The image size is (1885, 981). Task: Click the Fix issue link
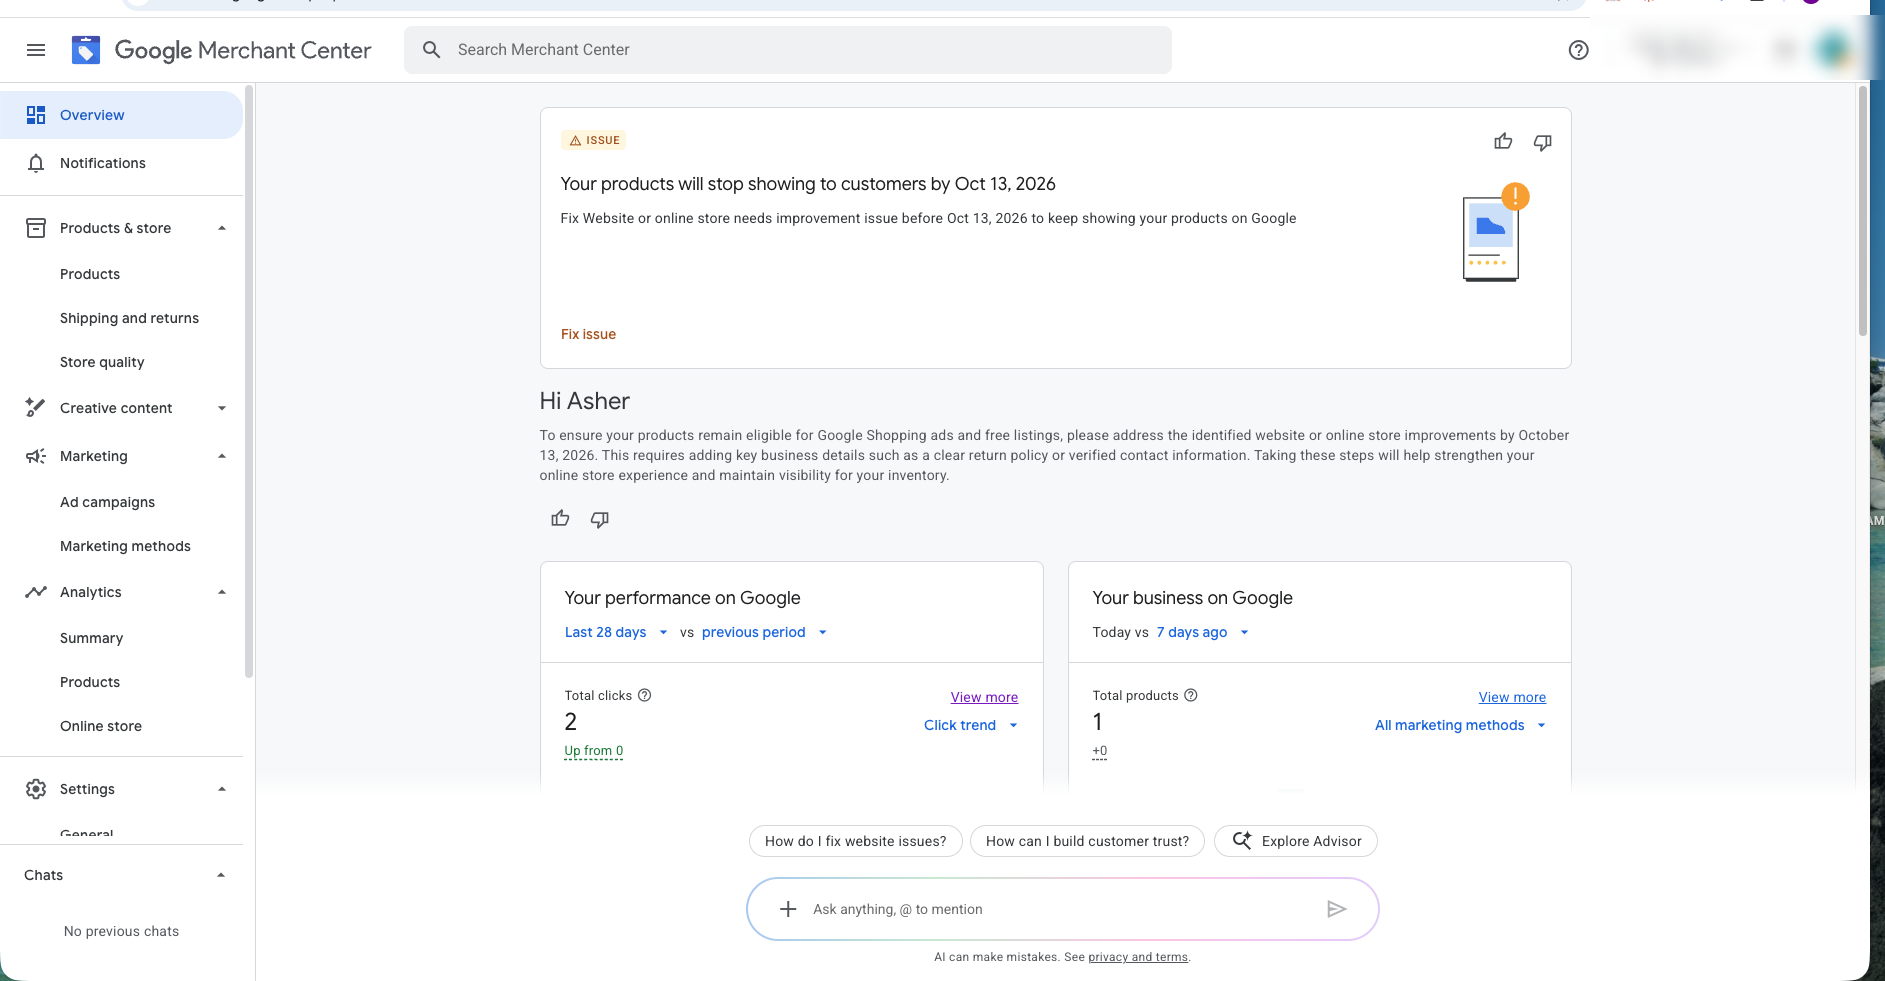click(x=588, y=334)
